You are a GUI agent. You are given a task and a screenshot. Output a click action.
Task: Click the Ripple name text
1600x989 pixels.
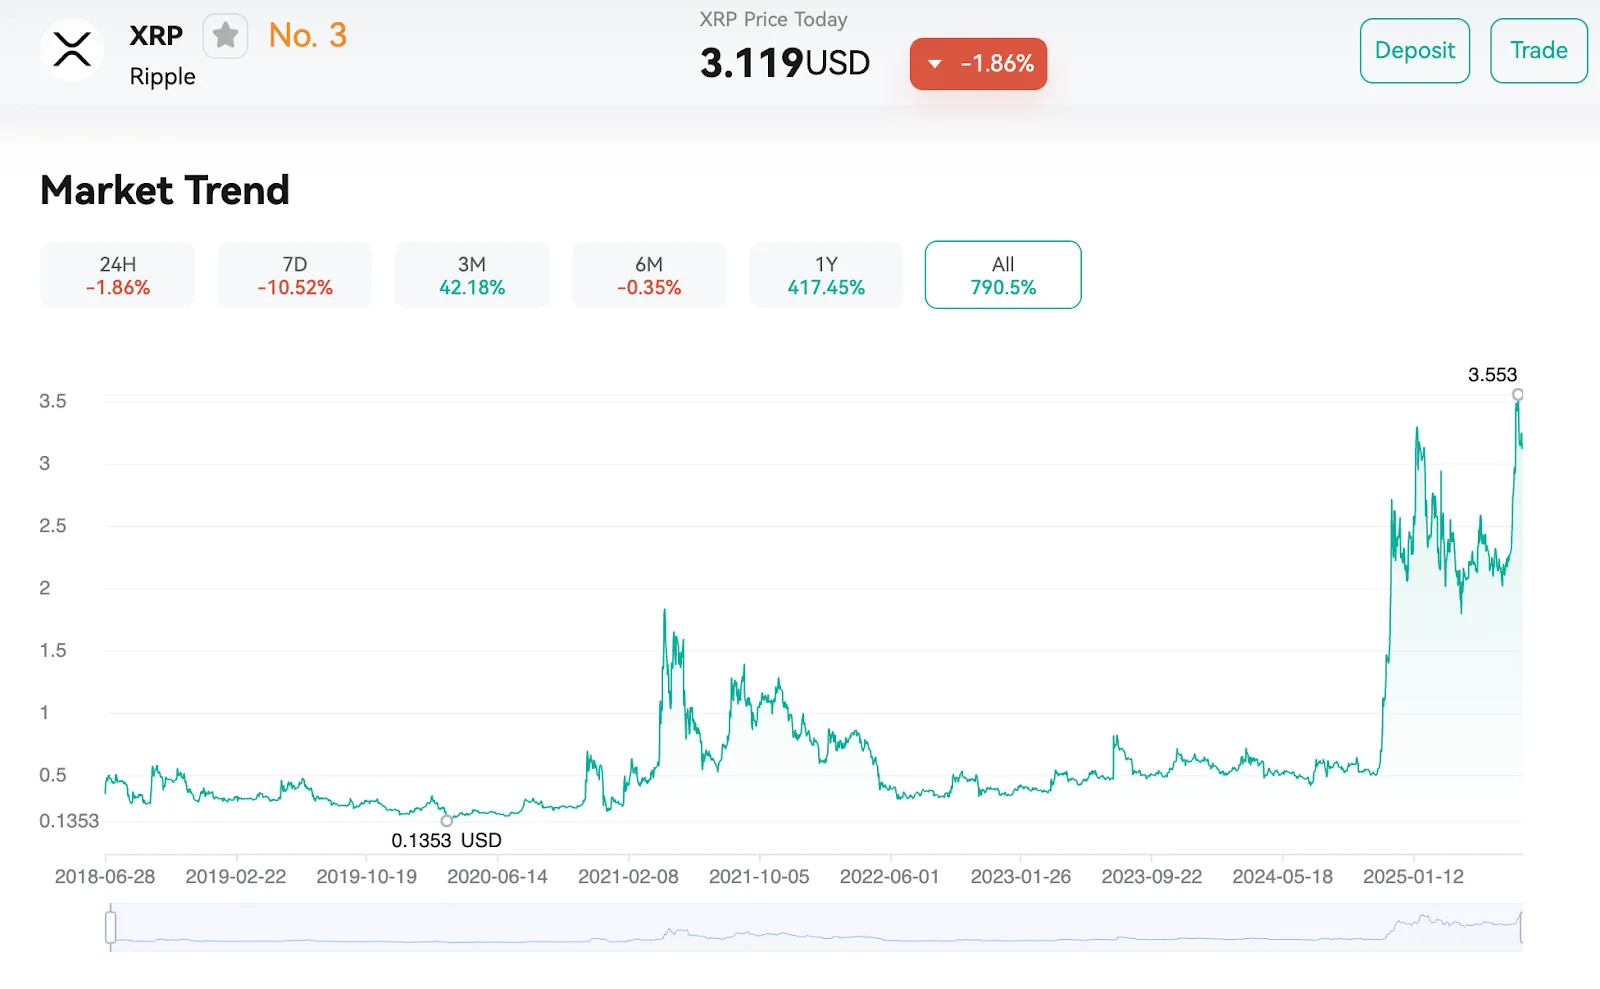(163, 77)
